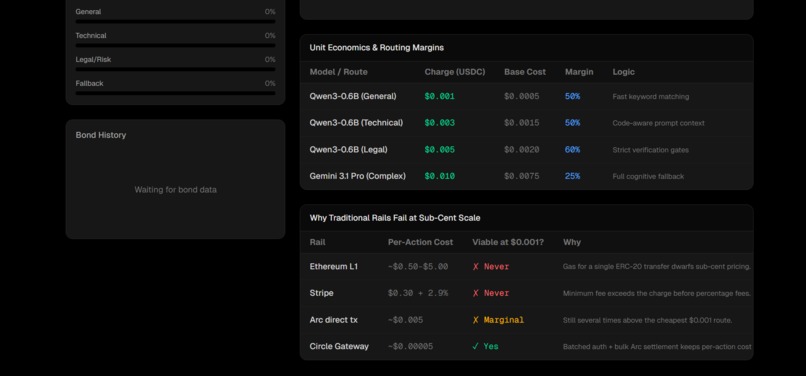Click the Ethereum L1 gas explanation text
The height and width of the screenshot is (376, 806).
pyautogui.click(x=657, y=267)
